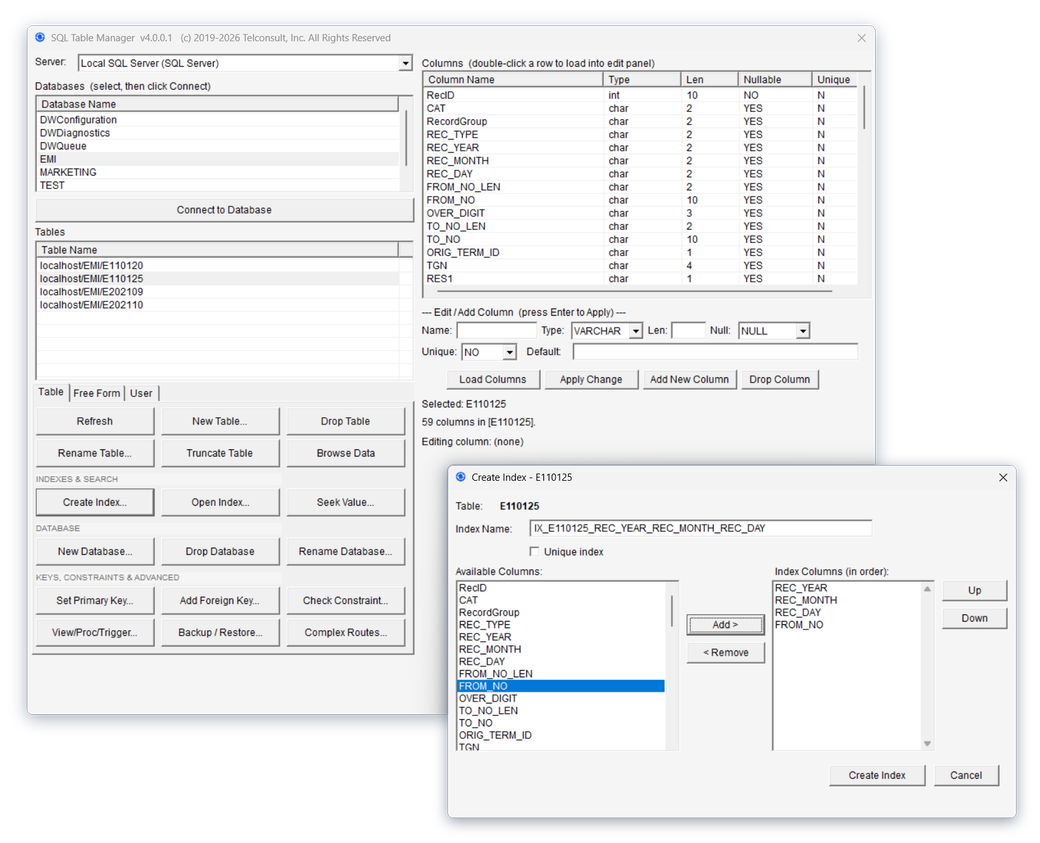Screen dimensions: 1040x843
Task: Select RecordGroup in Available Columns list
Action: click(x=561, y=612)
